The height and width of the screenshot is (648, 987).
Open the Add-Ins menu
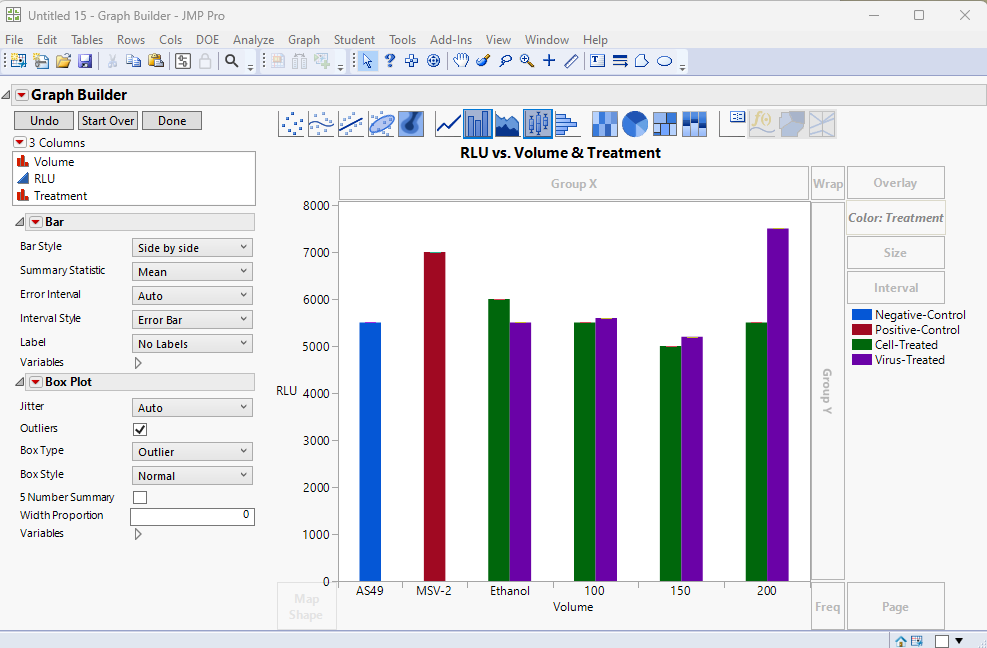click(x=450, y=40)
